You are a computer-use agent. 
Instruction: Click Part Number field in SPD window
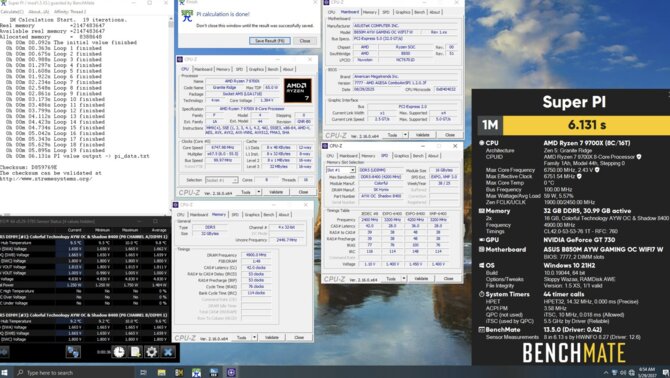(380, 196)
